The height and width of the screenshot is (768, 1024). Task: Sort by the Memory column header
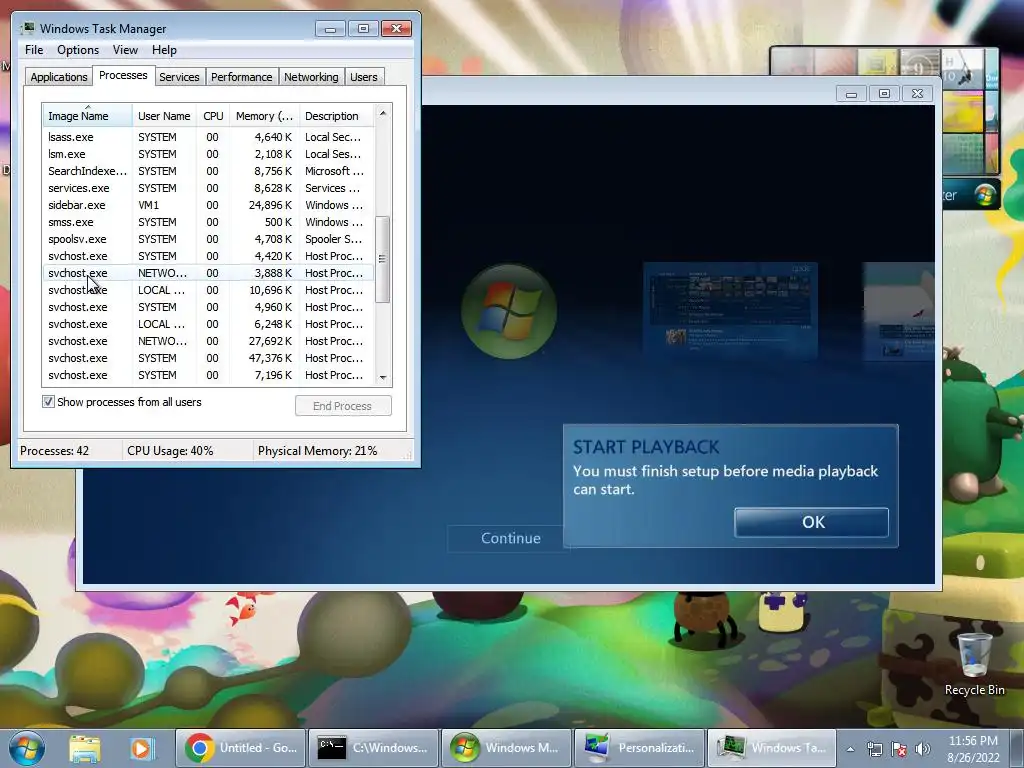(x=264, y=116)
